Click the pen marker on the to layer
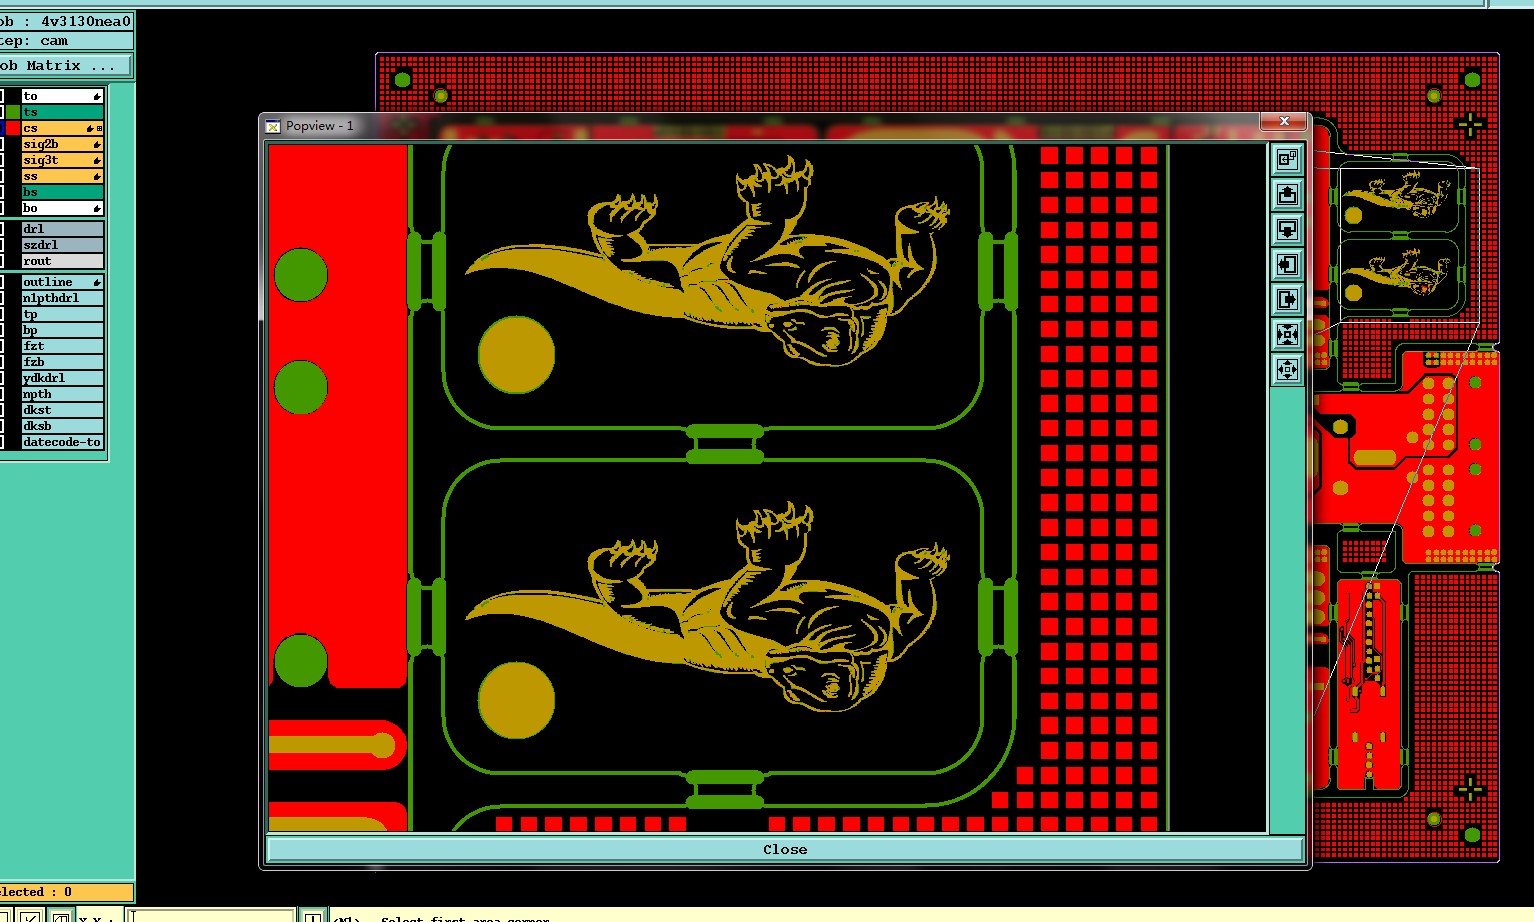Image resolution: width=1534 pixels, height=922 pixels. (x=96, y=97)
